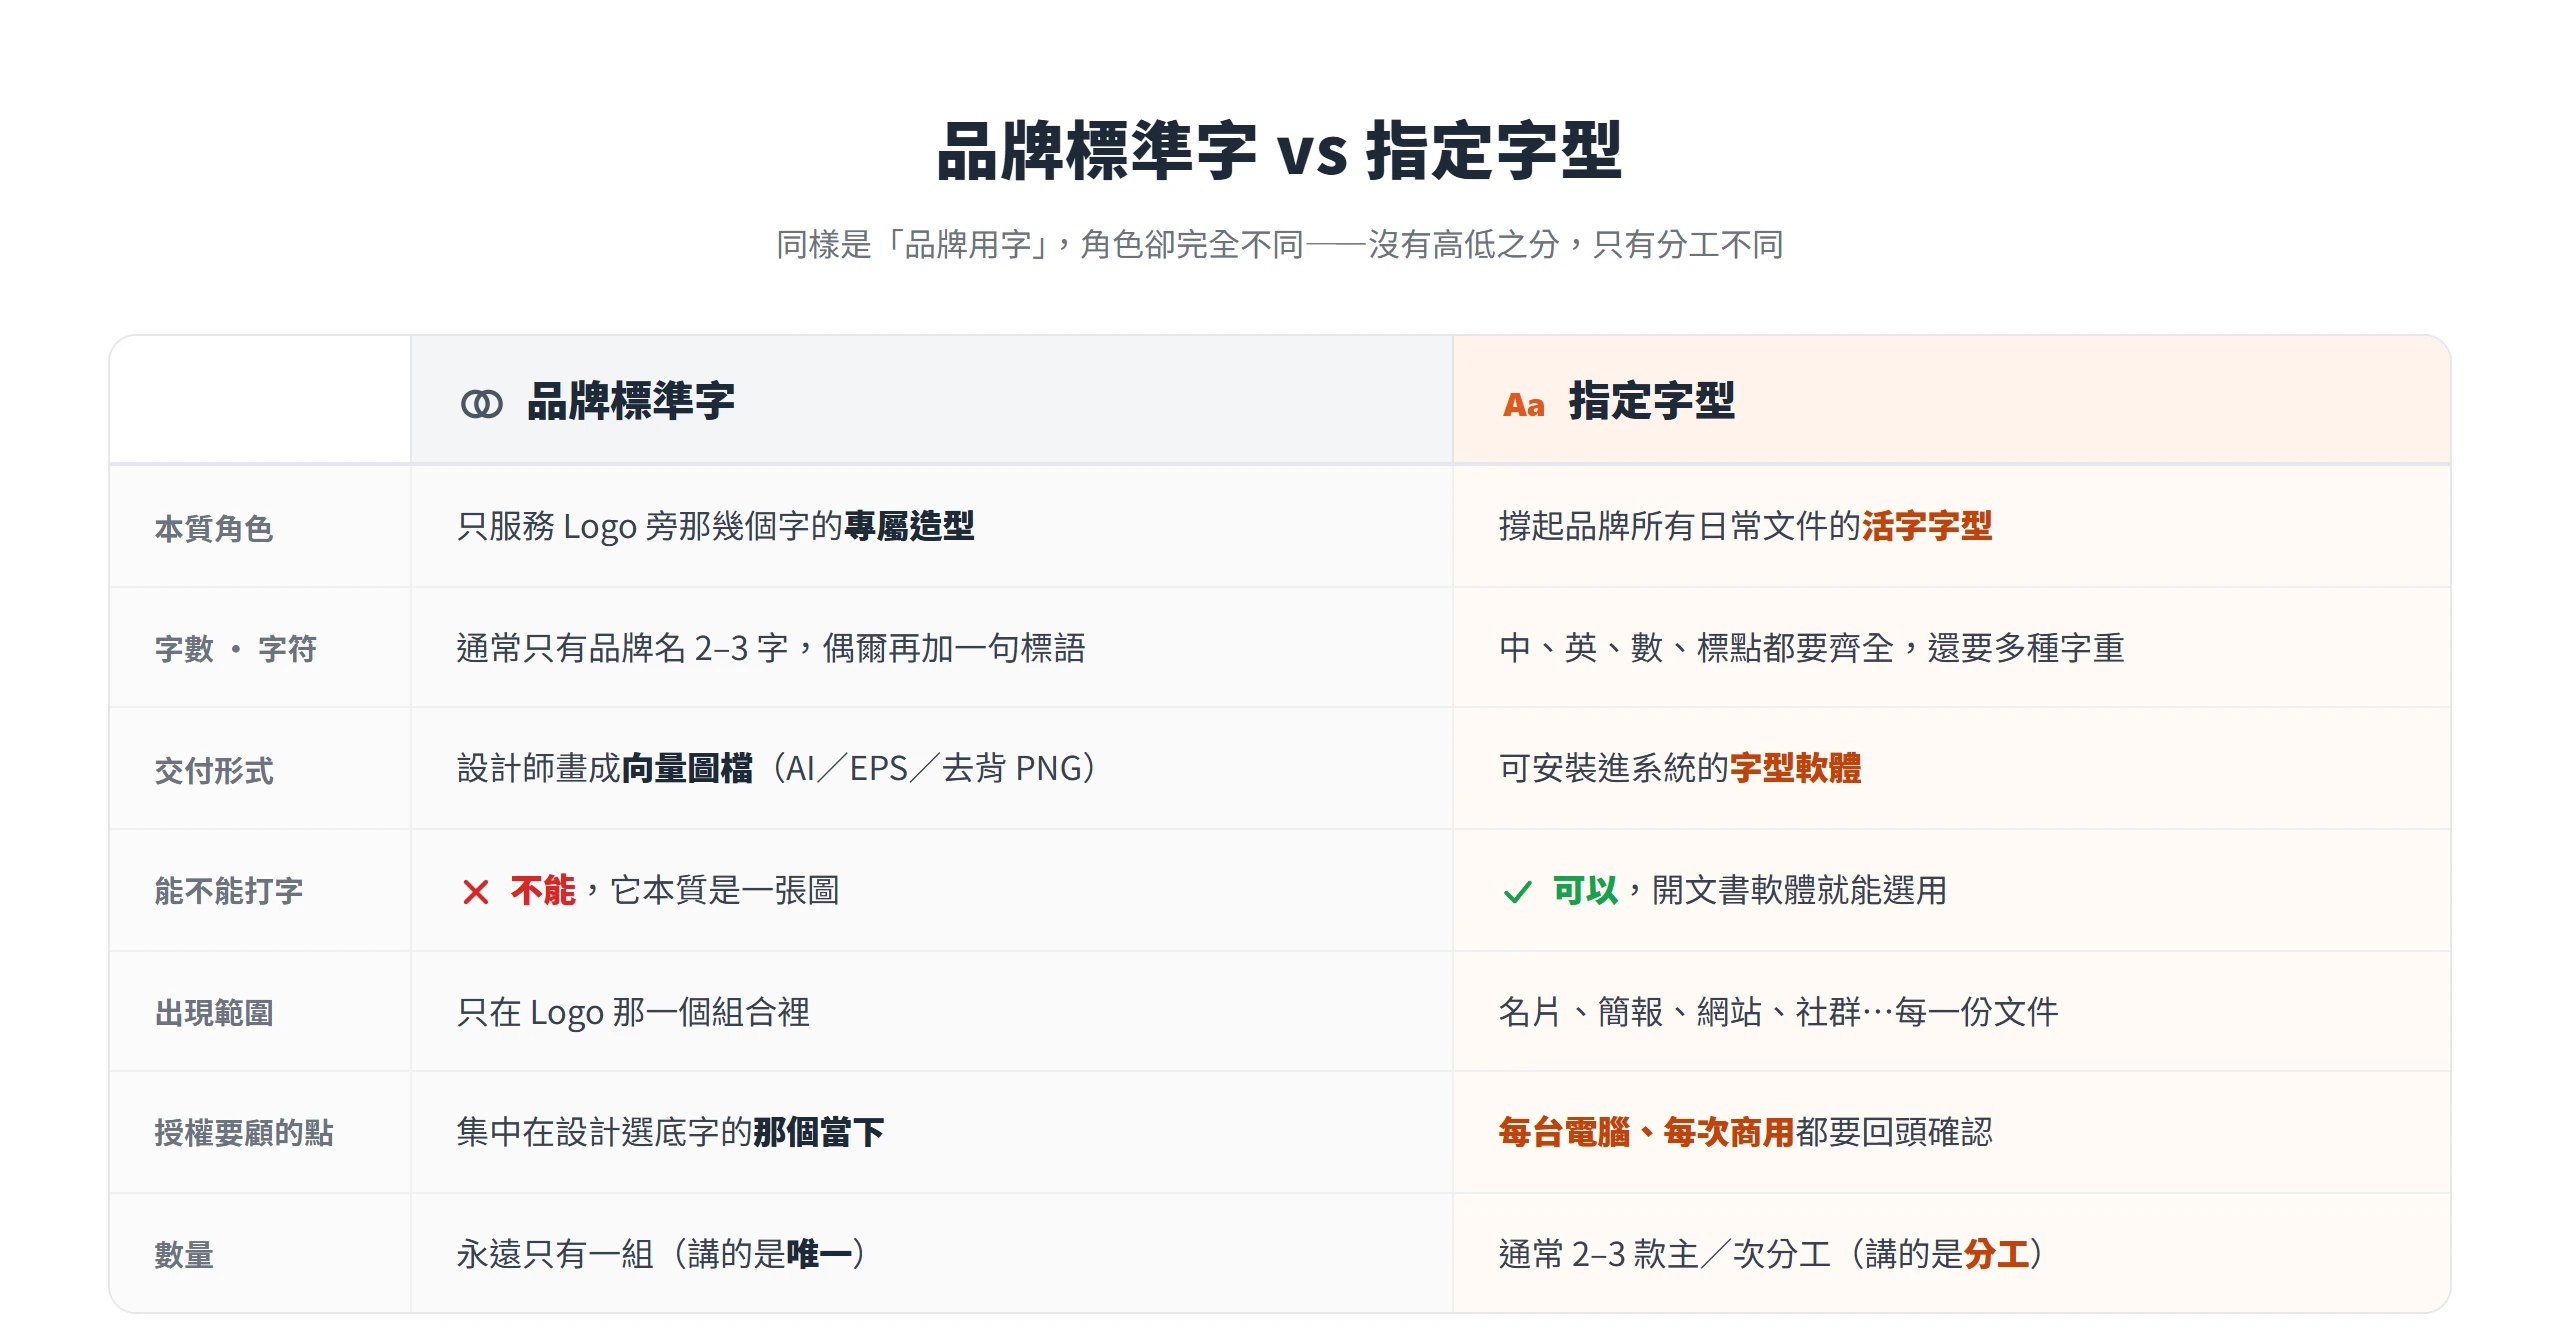Click the bold text 向量圖檔
2560x1338 pixels.
click(x=687, y=768)
